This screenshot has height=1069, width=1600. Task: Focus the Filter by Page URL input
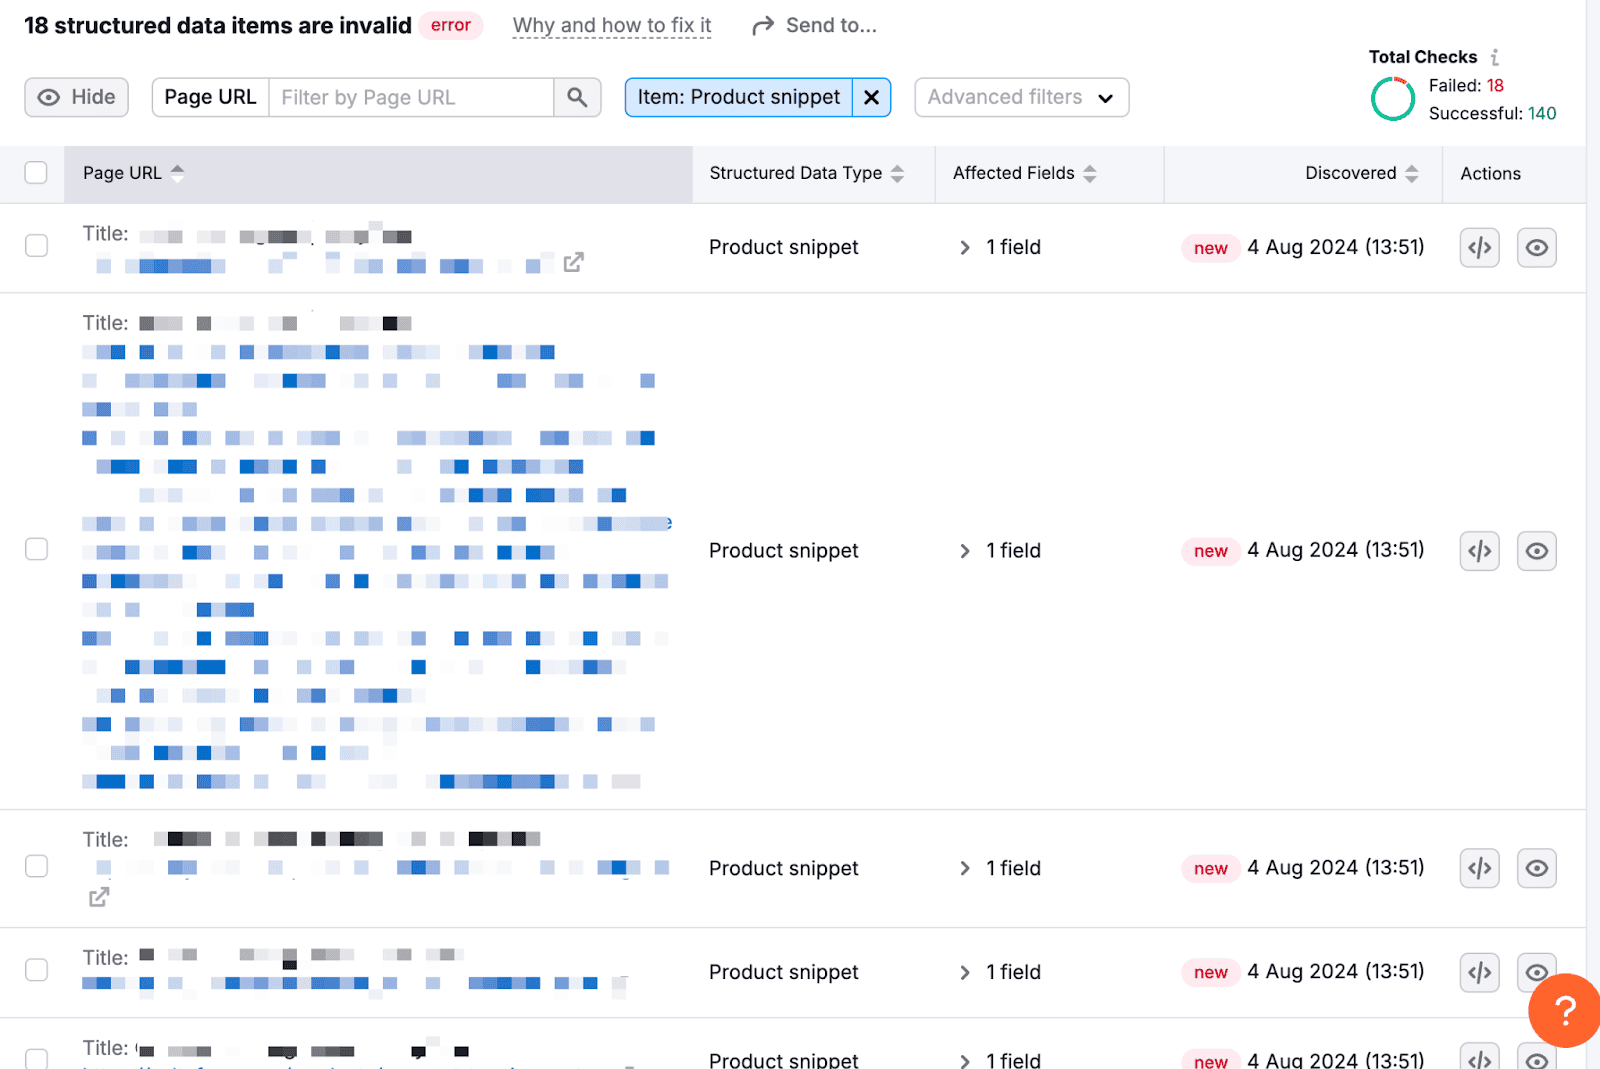[x=410, y=97]
